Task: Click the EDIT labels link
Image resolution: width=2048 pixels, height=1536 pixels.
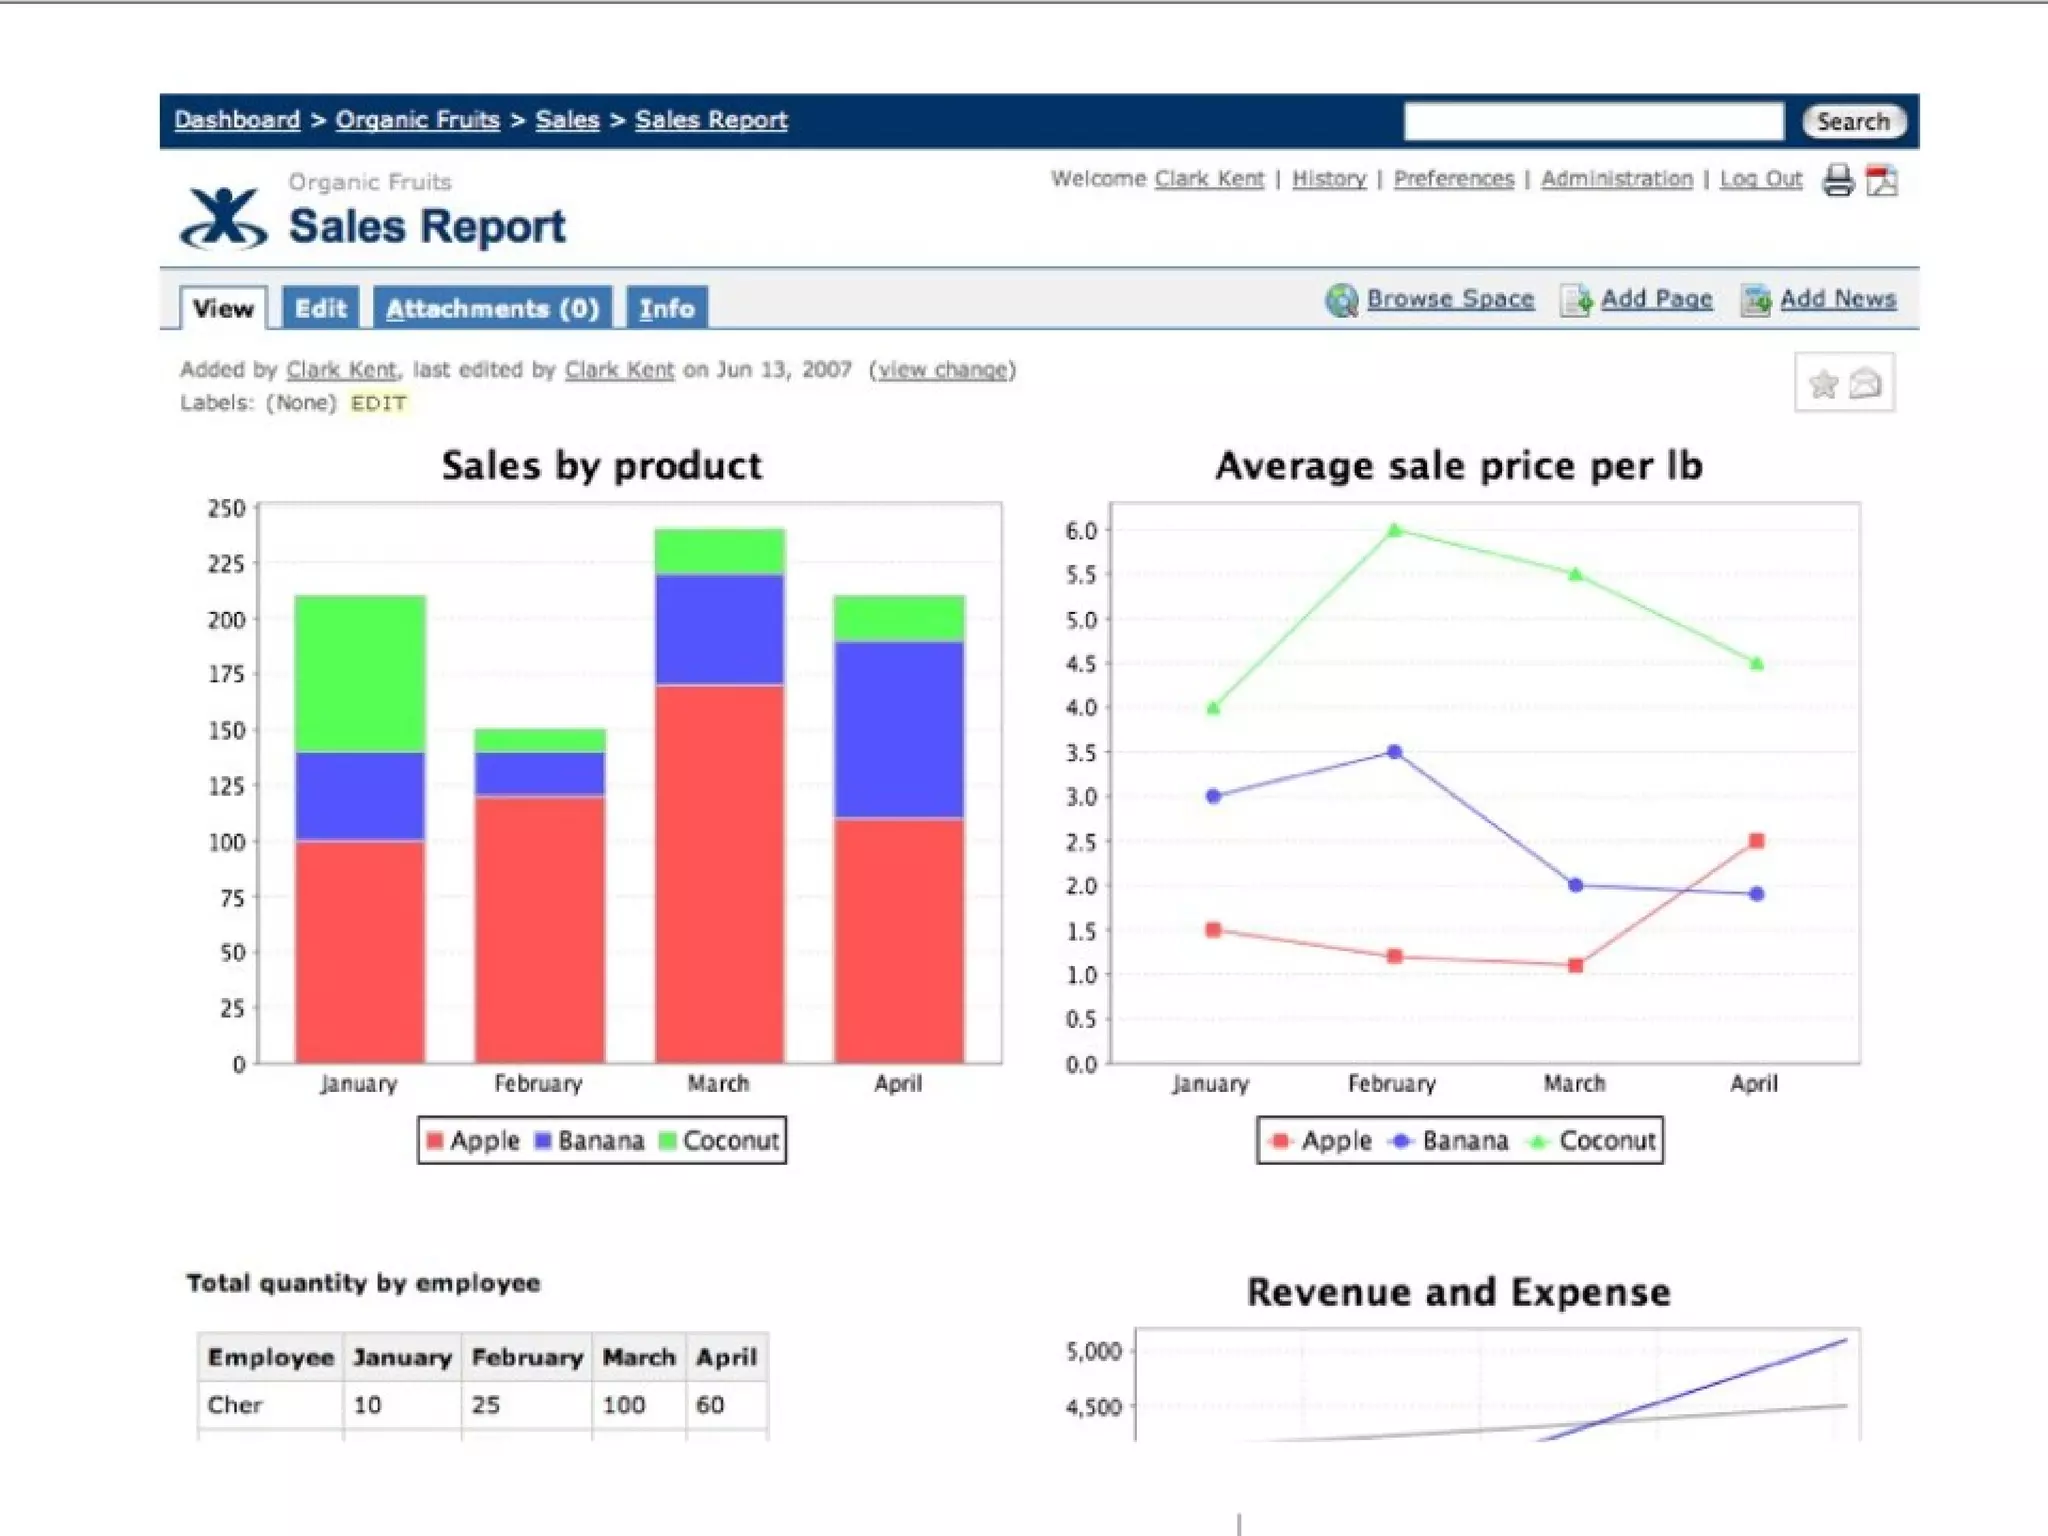Action: click(378, 403)
